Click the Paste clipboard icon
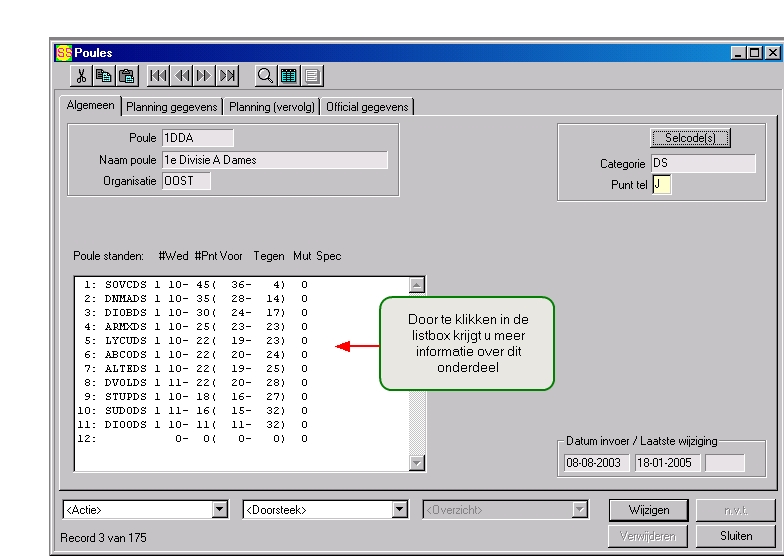Image resolution: width=784 pixels, height=556 pixels. (x=126, y=74)
